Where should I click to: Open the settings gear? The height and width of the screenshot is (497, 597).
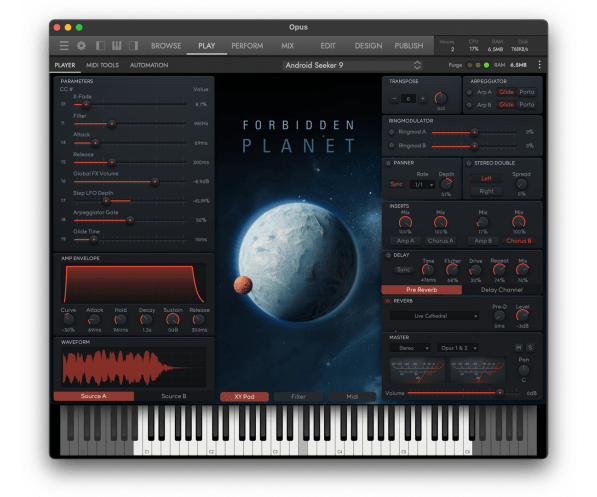pos(81,46)
